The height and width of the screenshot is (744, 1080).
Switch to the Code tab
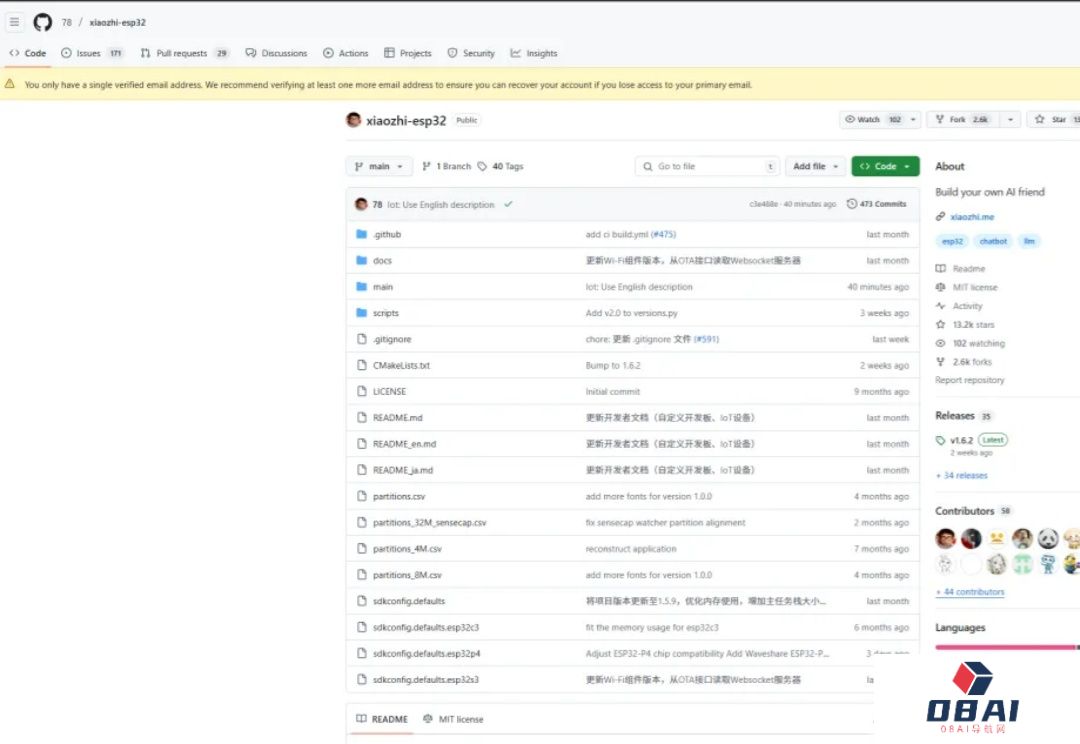pos(28,53)
